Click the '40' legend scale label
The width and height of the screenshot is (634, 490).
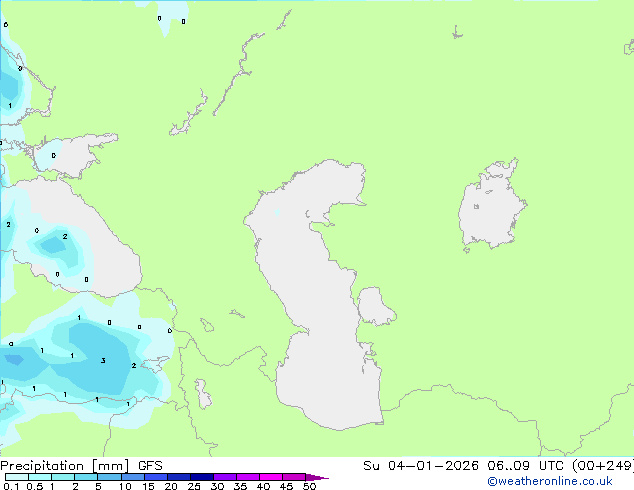tap(263, 486)
